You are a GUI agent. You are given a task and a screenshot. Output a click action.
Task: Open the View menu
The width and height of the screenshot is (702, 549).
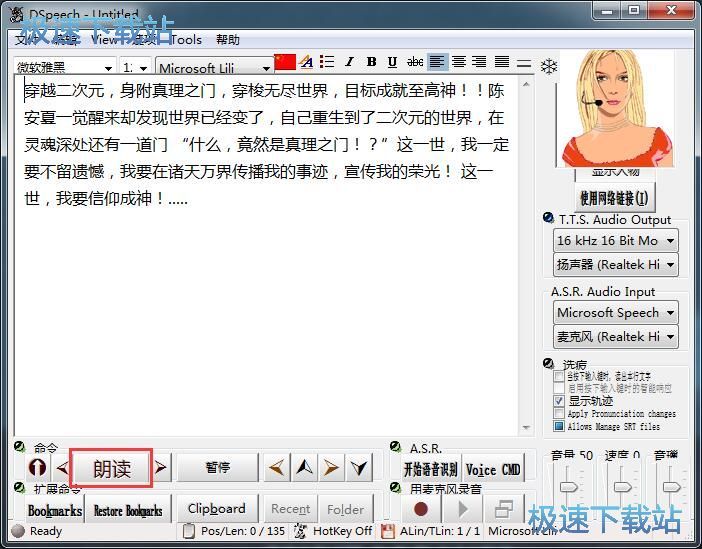click(x=104, y=39)
